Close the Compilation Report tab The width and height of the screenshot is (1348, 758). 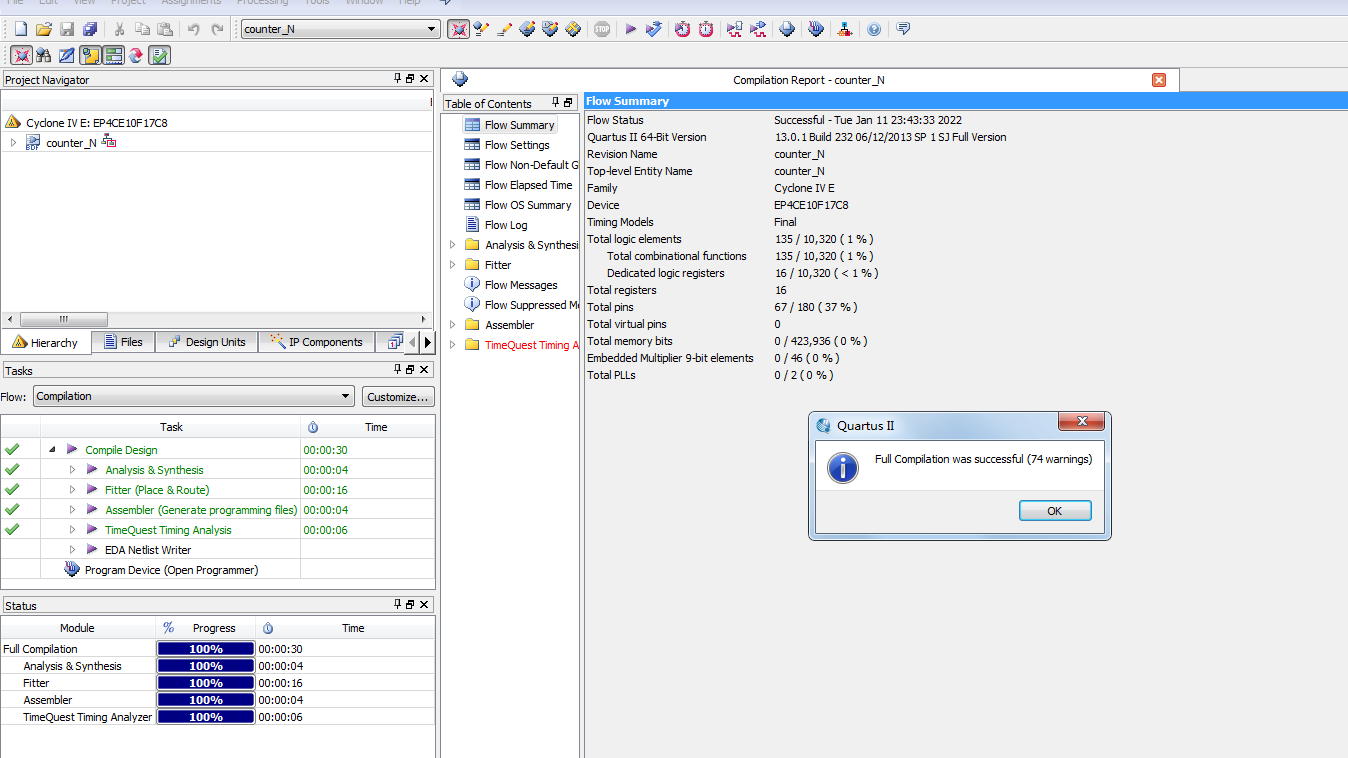[1159, 80]
